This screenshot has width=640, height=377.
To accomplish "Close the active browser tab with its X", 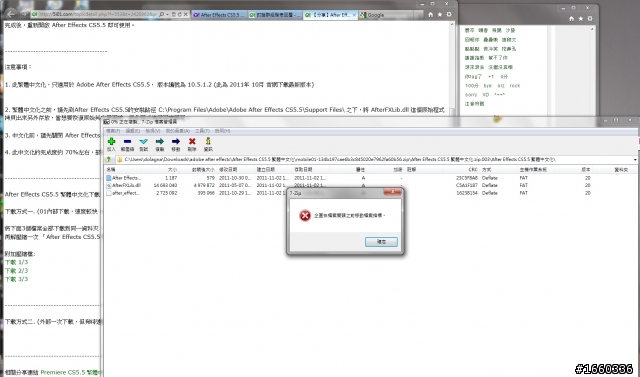I will [354, 15].
